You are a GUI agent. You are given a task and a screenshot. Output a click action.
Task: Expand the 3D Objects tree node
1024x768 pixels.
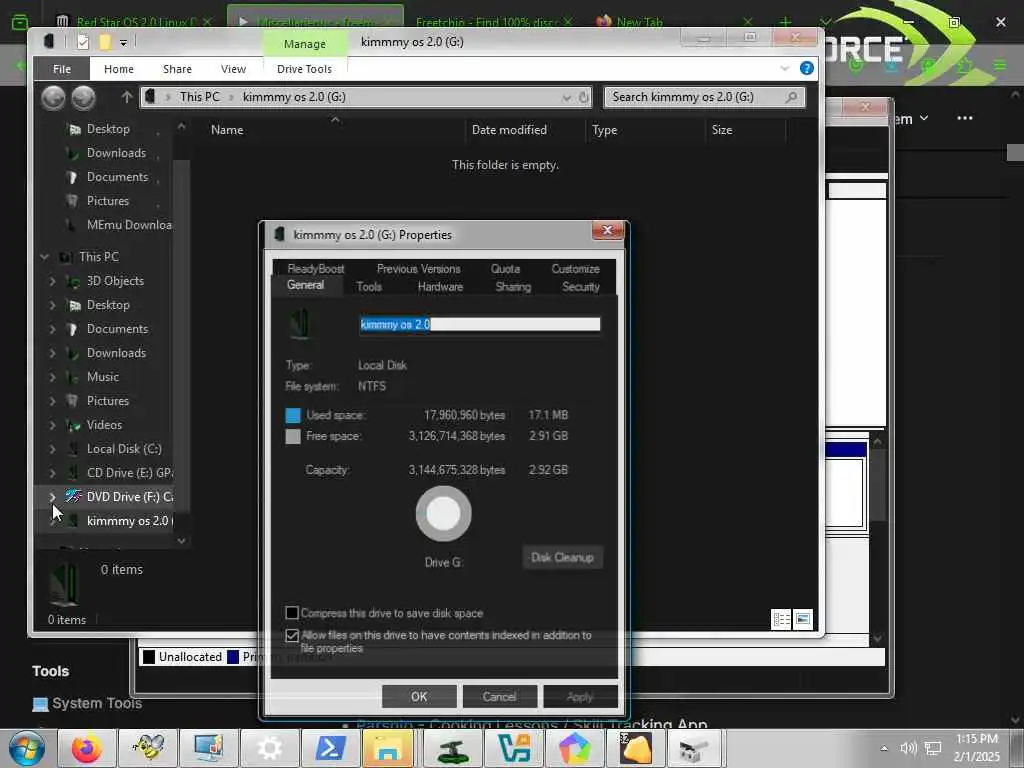click(52, 281)
